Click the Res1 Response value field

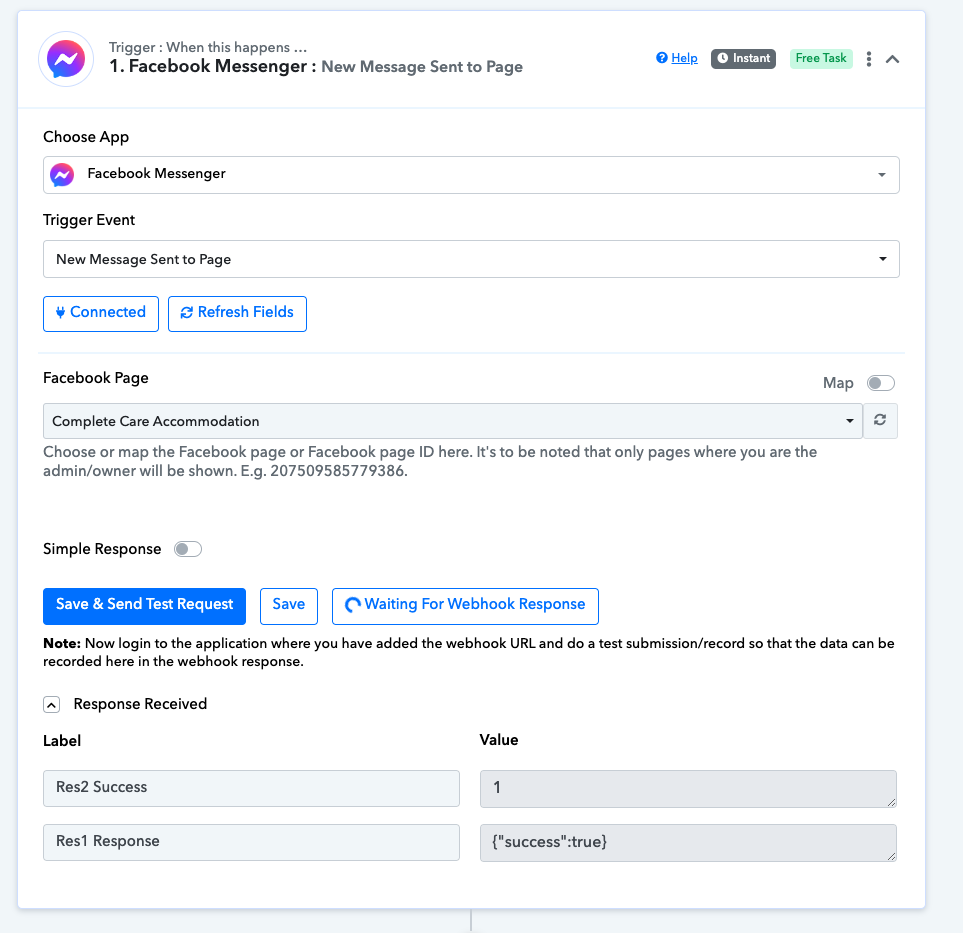point(688,843)
